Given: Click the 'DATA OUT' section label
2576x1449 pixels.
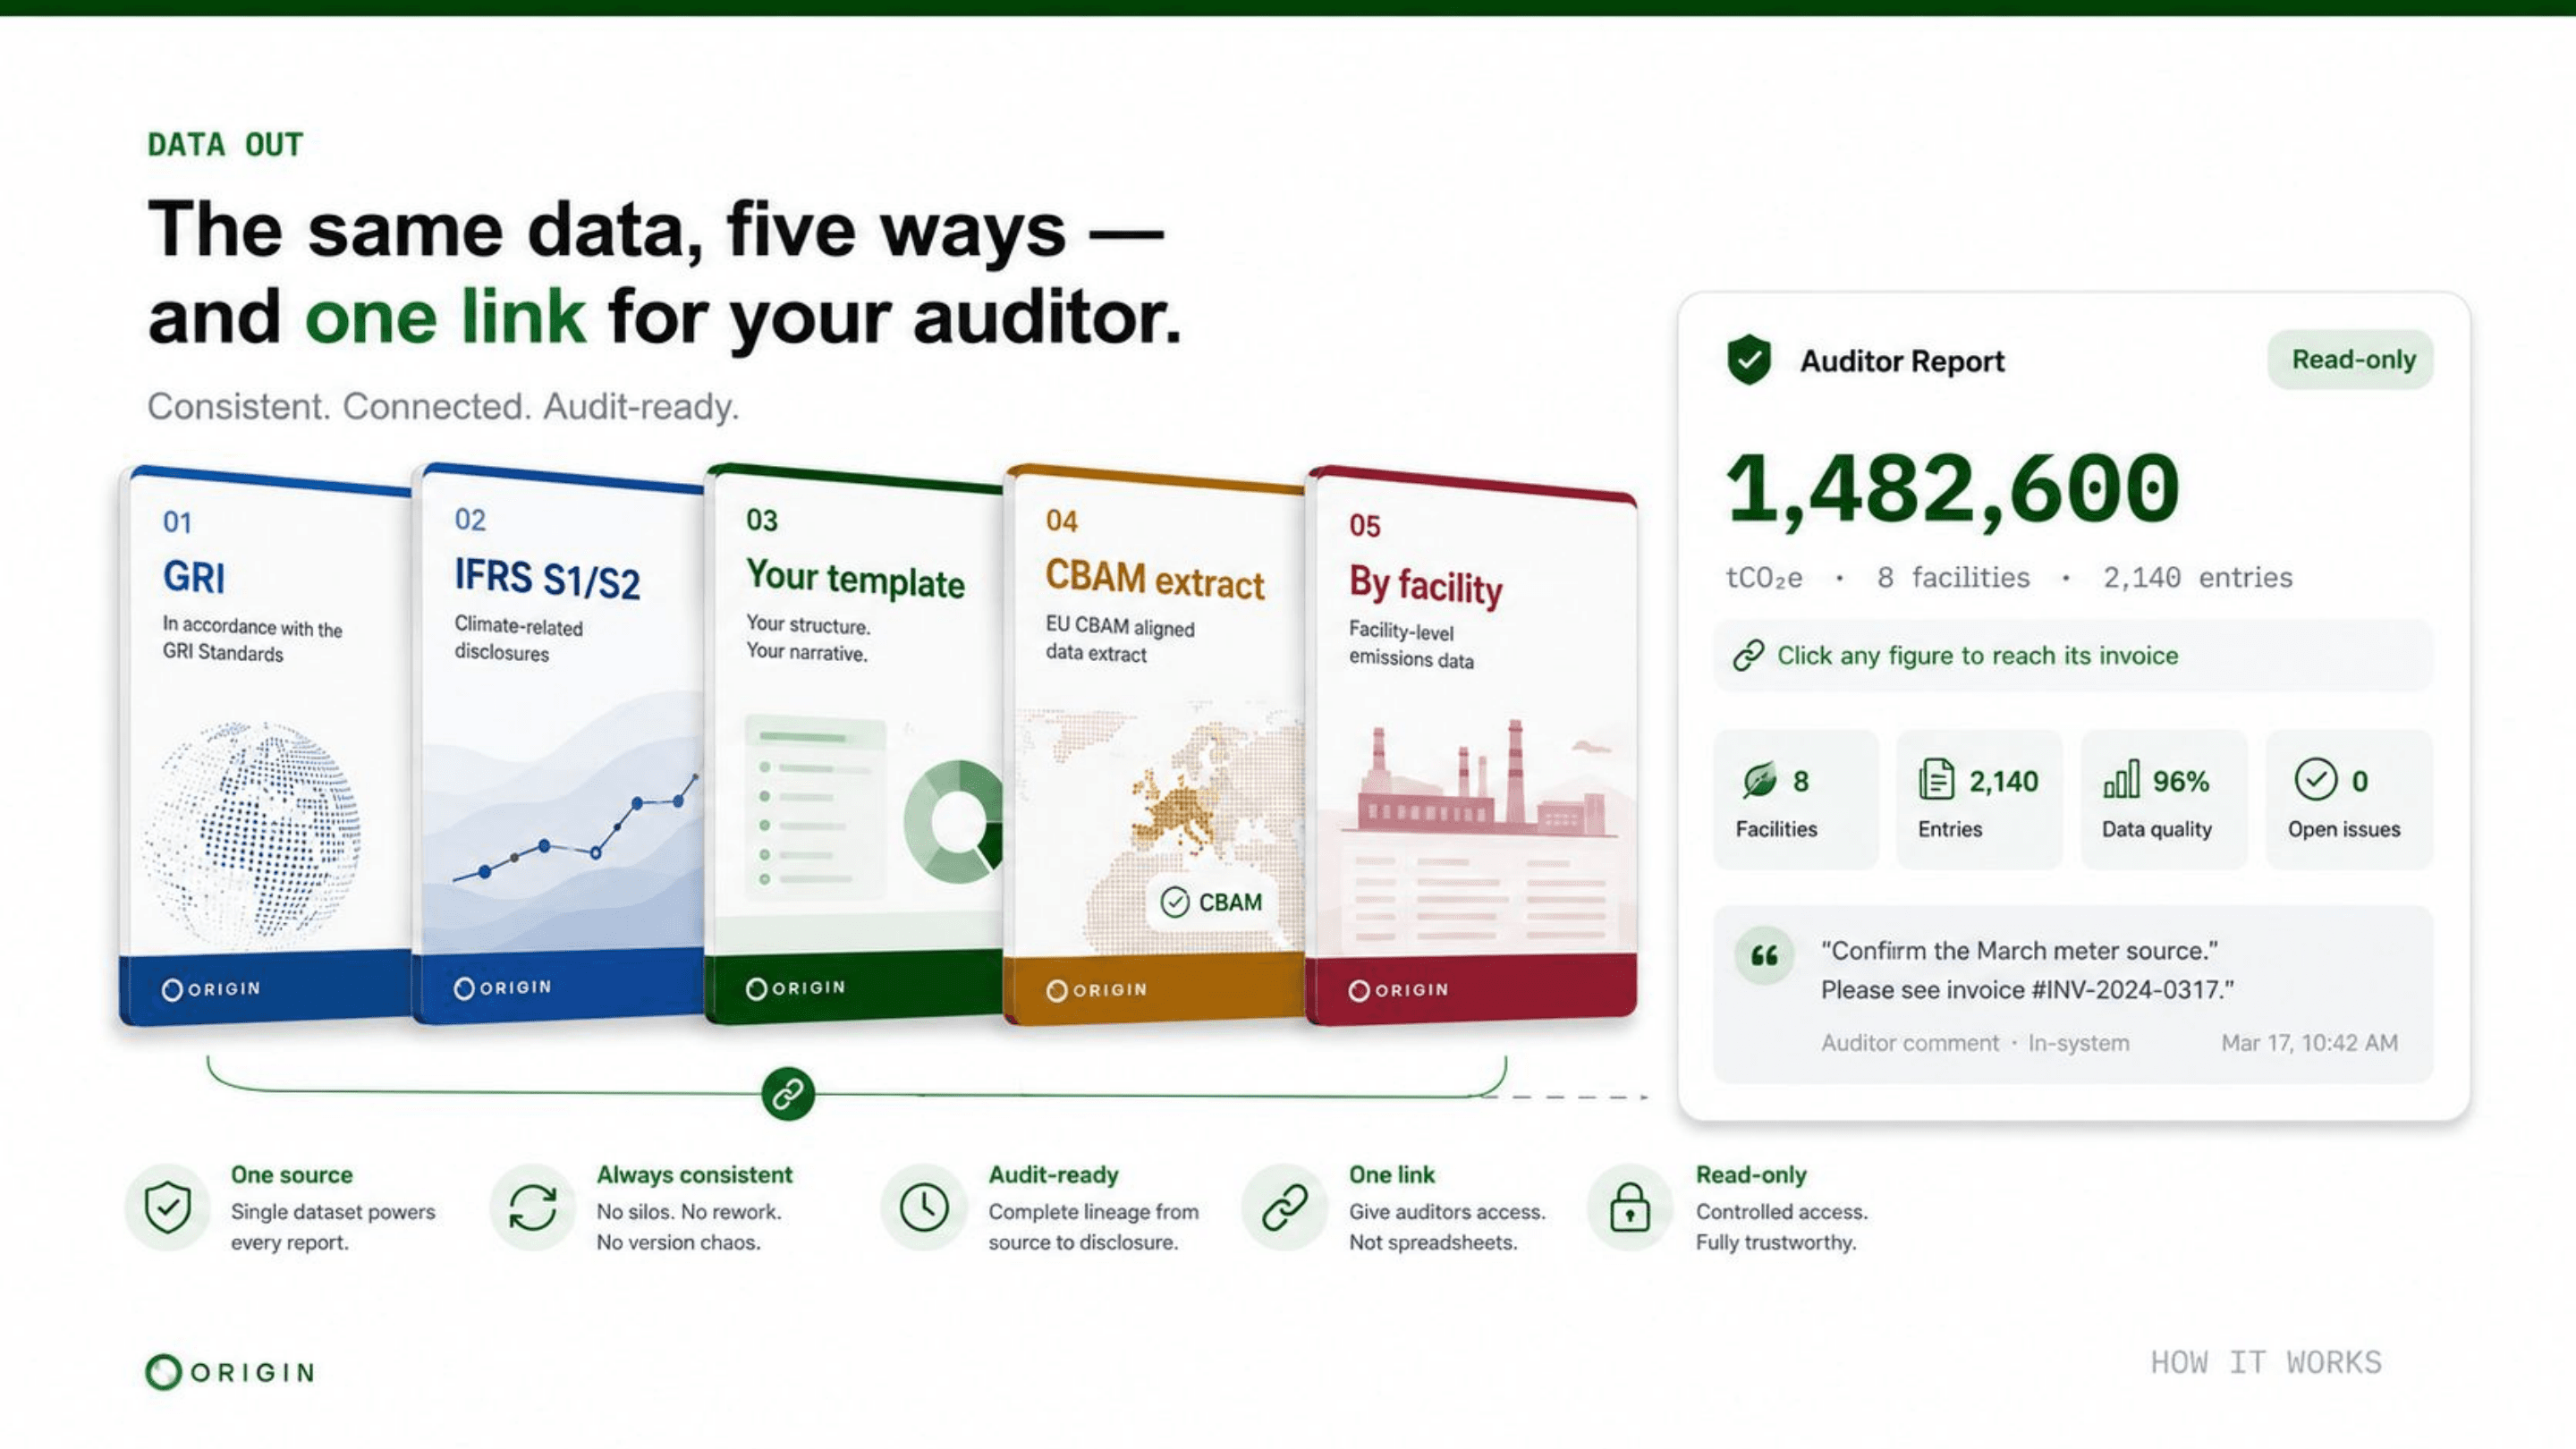Looking at the screenshot, I should click(225, 145).
